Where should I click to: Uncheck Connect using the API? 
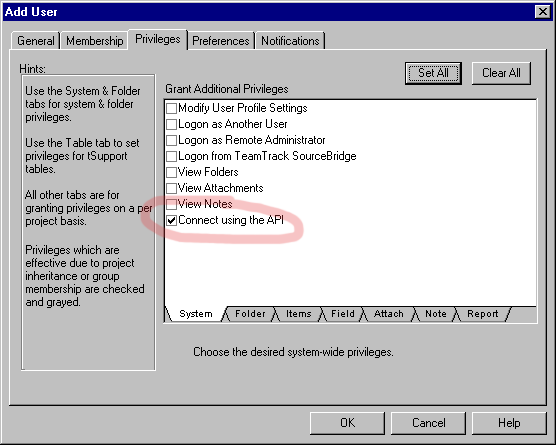coord(172,220)
